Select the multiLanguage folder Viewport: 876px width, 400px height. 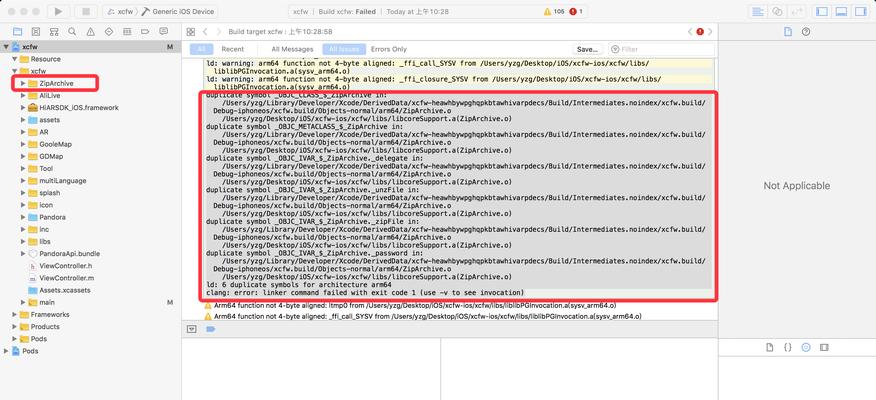click(63, 181)
